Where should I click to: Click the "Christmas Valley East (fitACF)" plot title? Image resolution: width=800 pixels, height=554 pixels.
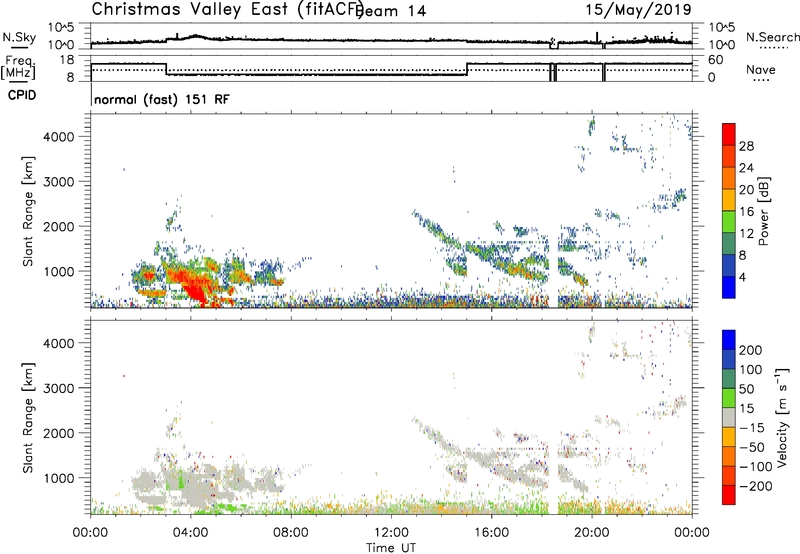[228, 9]
